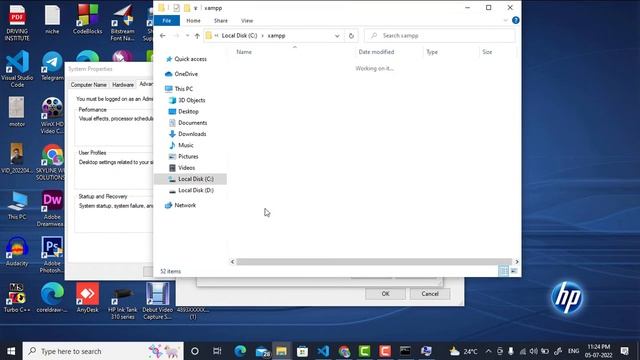Open Computer Name tab in System Properties

(x=89, y=85)
